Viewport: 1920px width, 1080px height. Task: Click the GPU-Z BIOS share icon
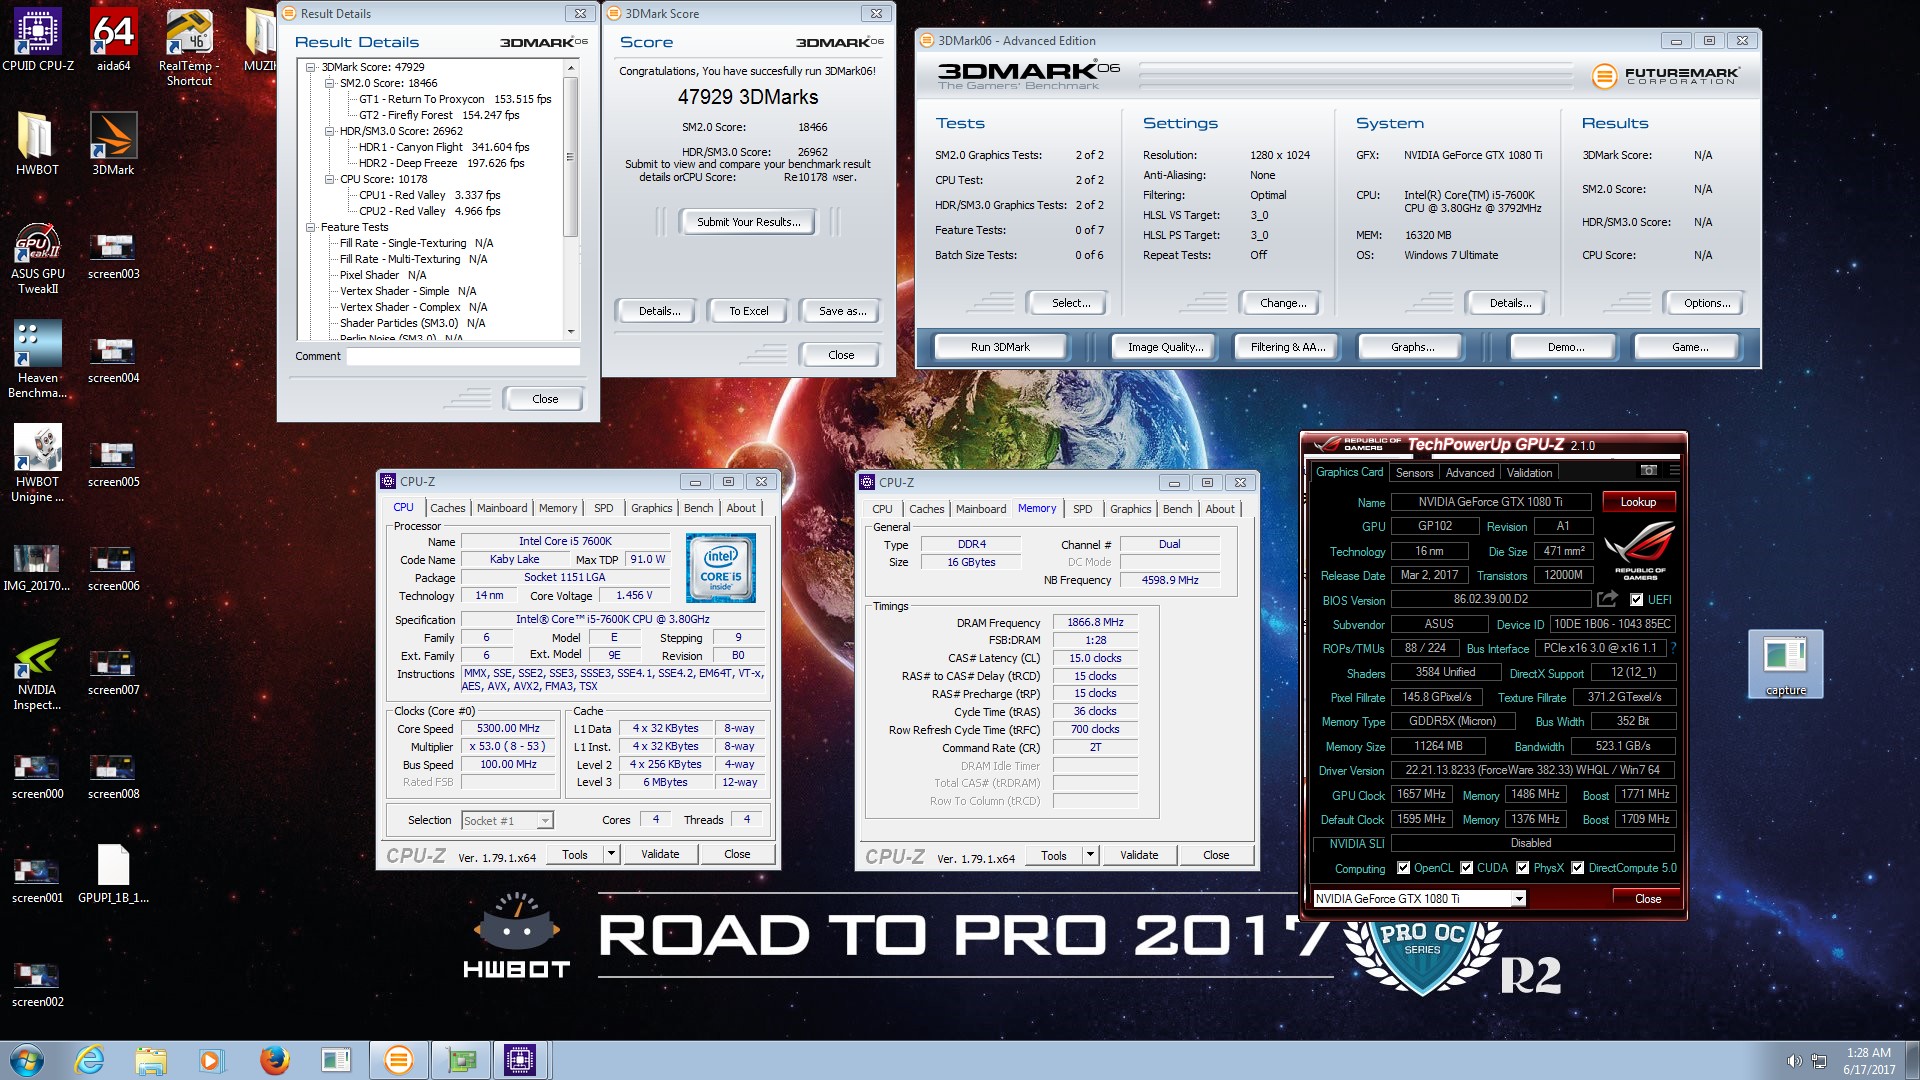click(x=1607, y=599)
